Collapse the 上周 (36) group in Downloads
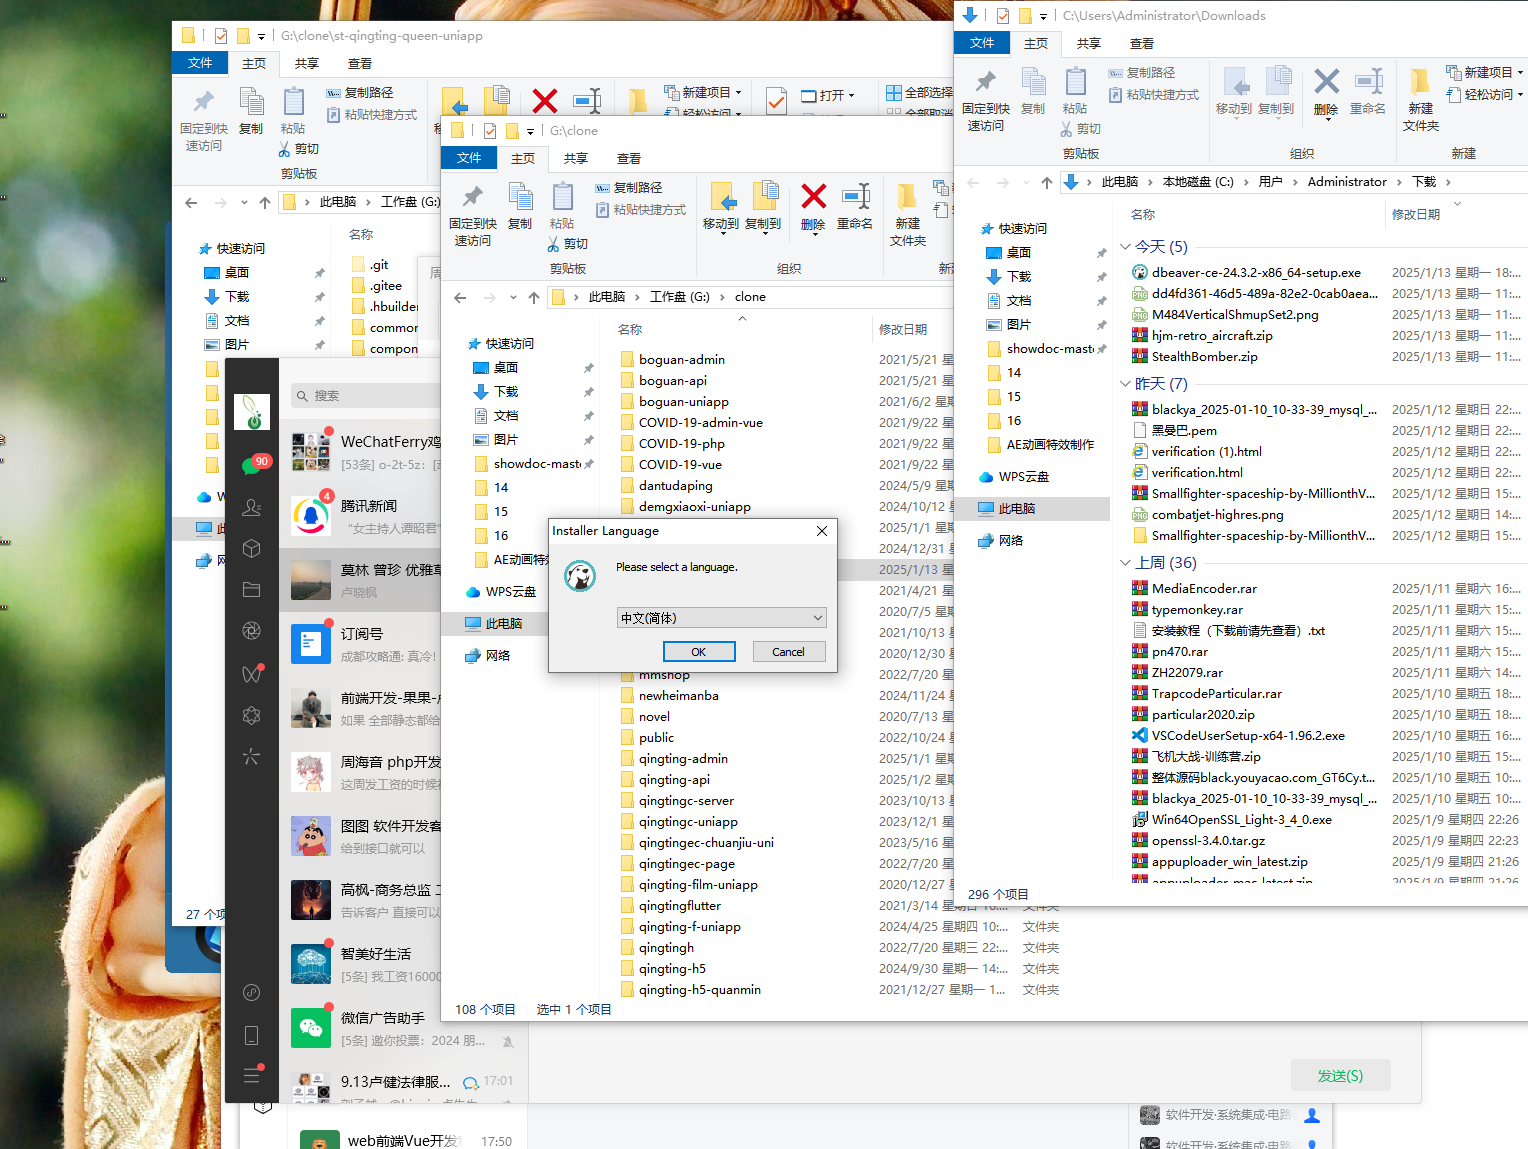This screenshot has width=1528, height=1149. (x=1126, y=563)
